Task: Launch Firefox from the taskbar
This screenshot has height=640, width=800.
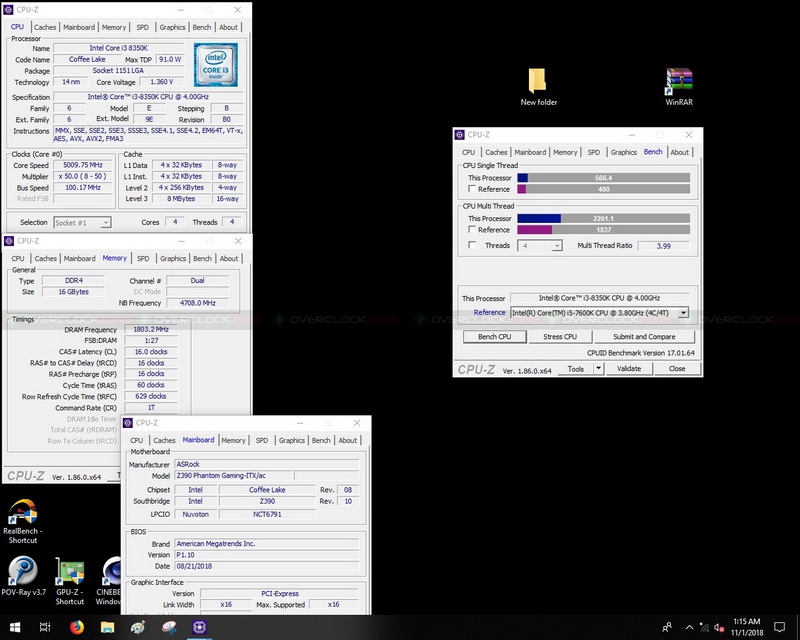Action: pos(77,627)
